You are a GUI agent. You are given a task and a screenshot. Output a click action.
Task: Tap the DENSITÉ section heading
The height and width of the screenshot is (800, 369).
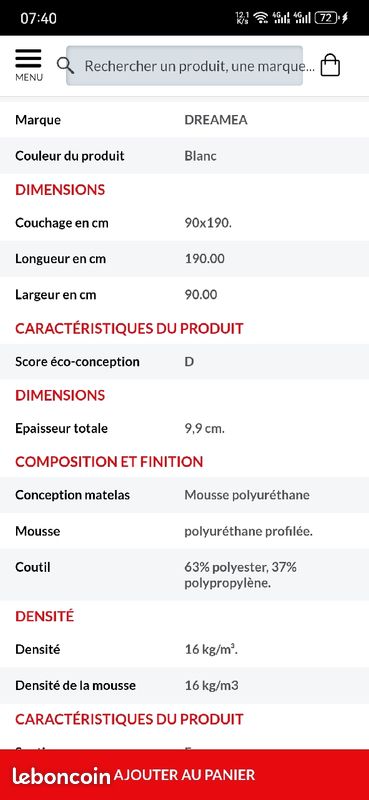[44, 616]
